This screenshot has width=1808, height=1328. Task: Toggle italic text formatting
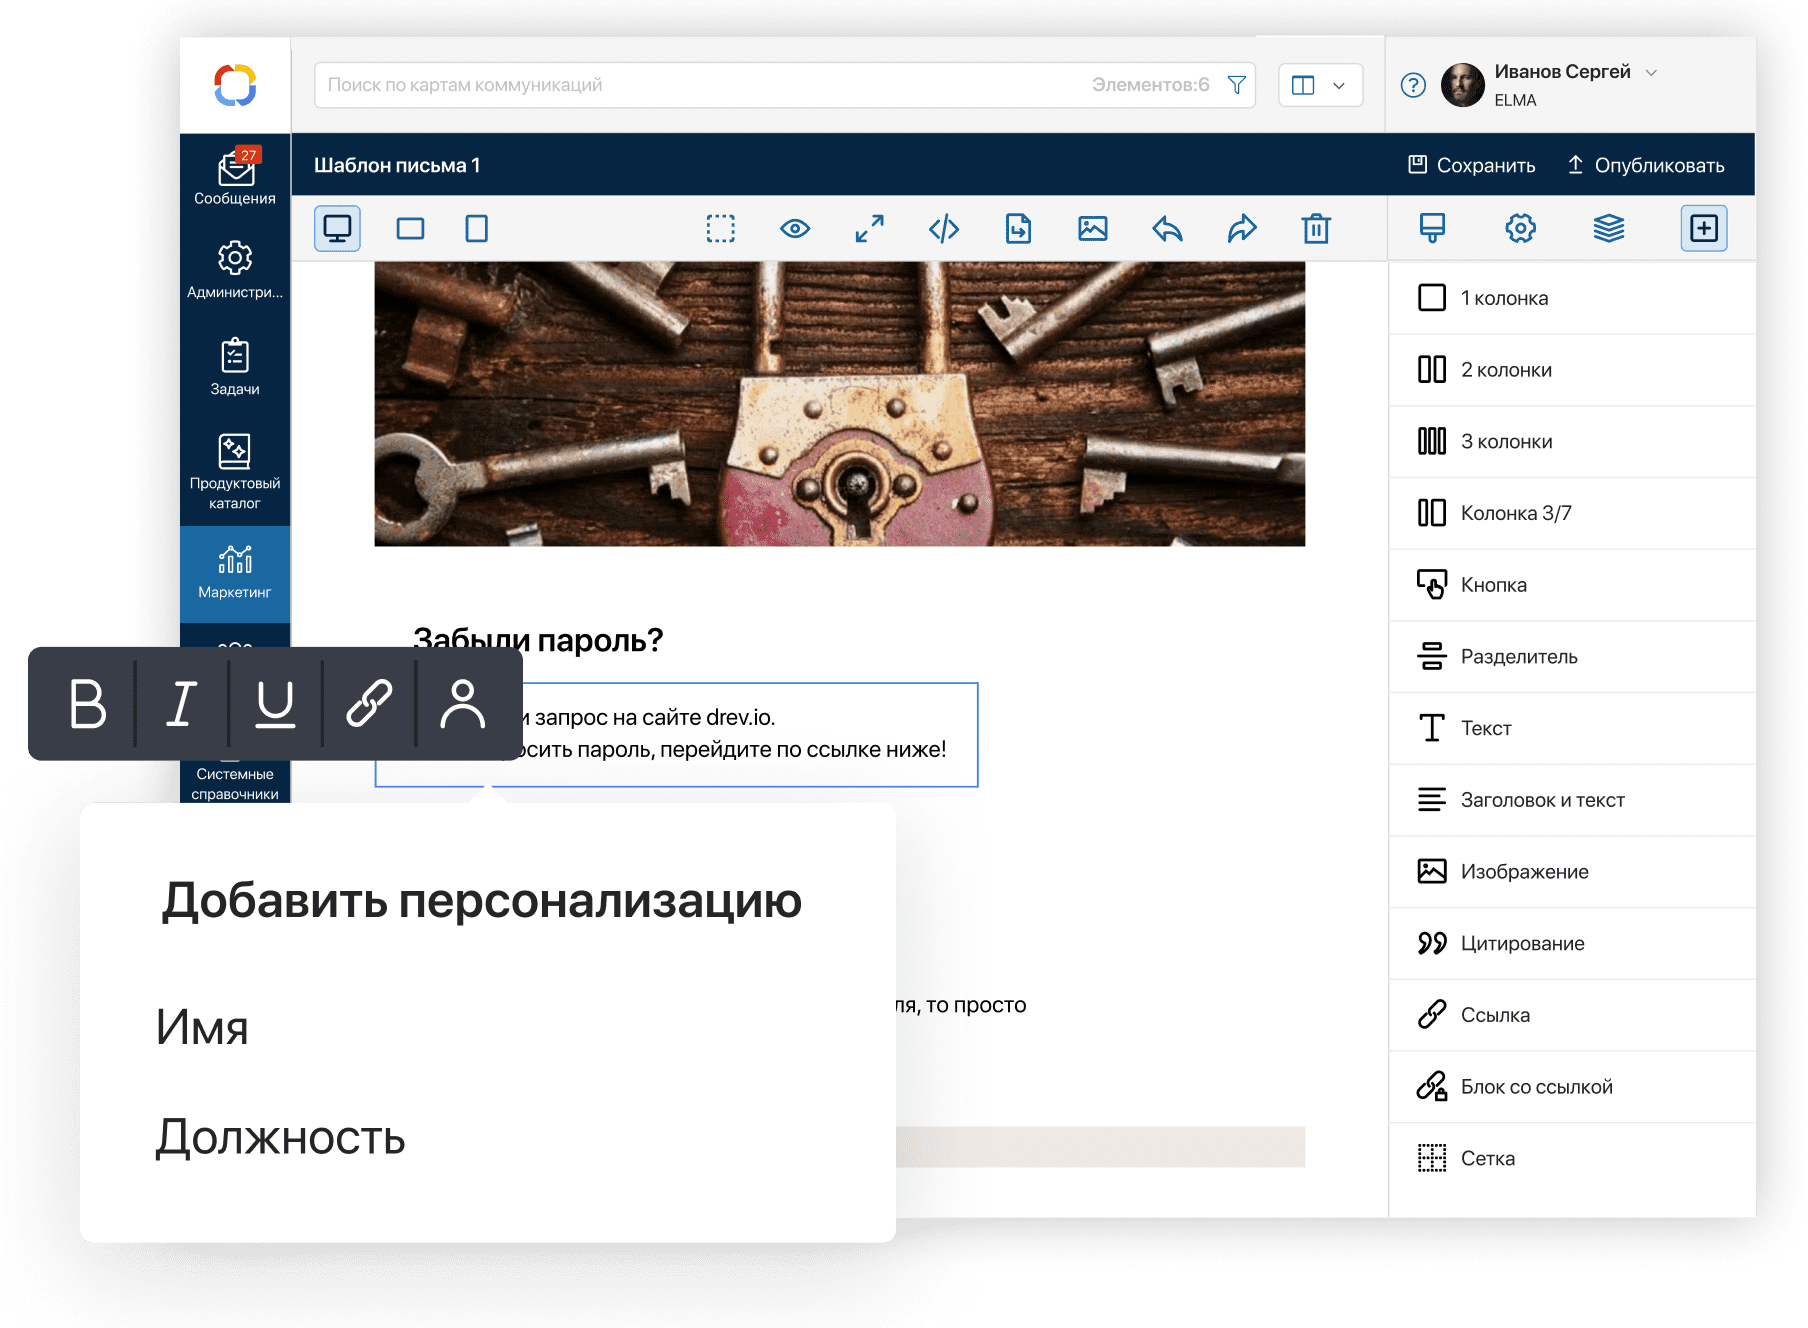tap(181, 704)
